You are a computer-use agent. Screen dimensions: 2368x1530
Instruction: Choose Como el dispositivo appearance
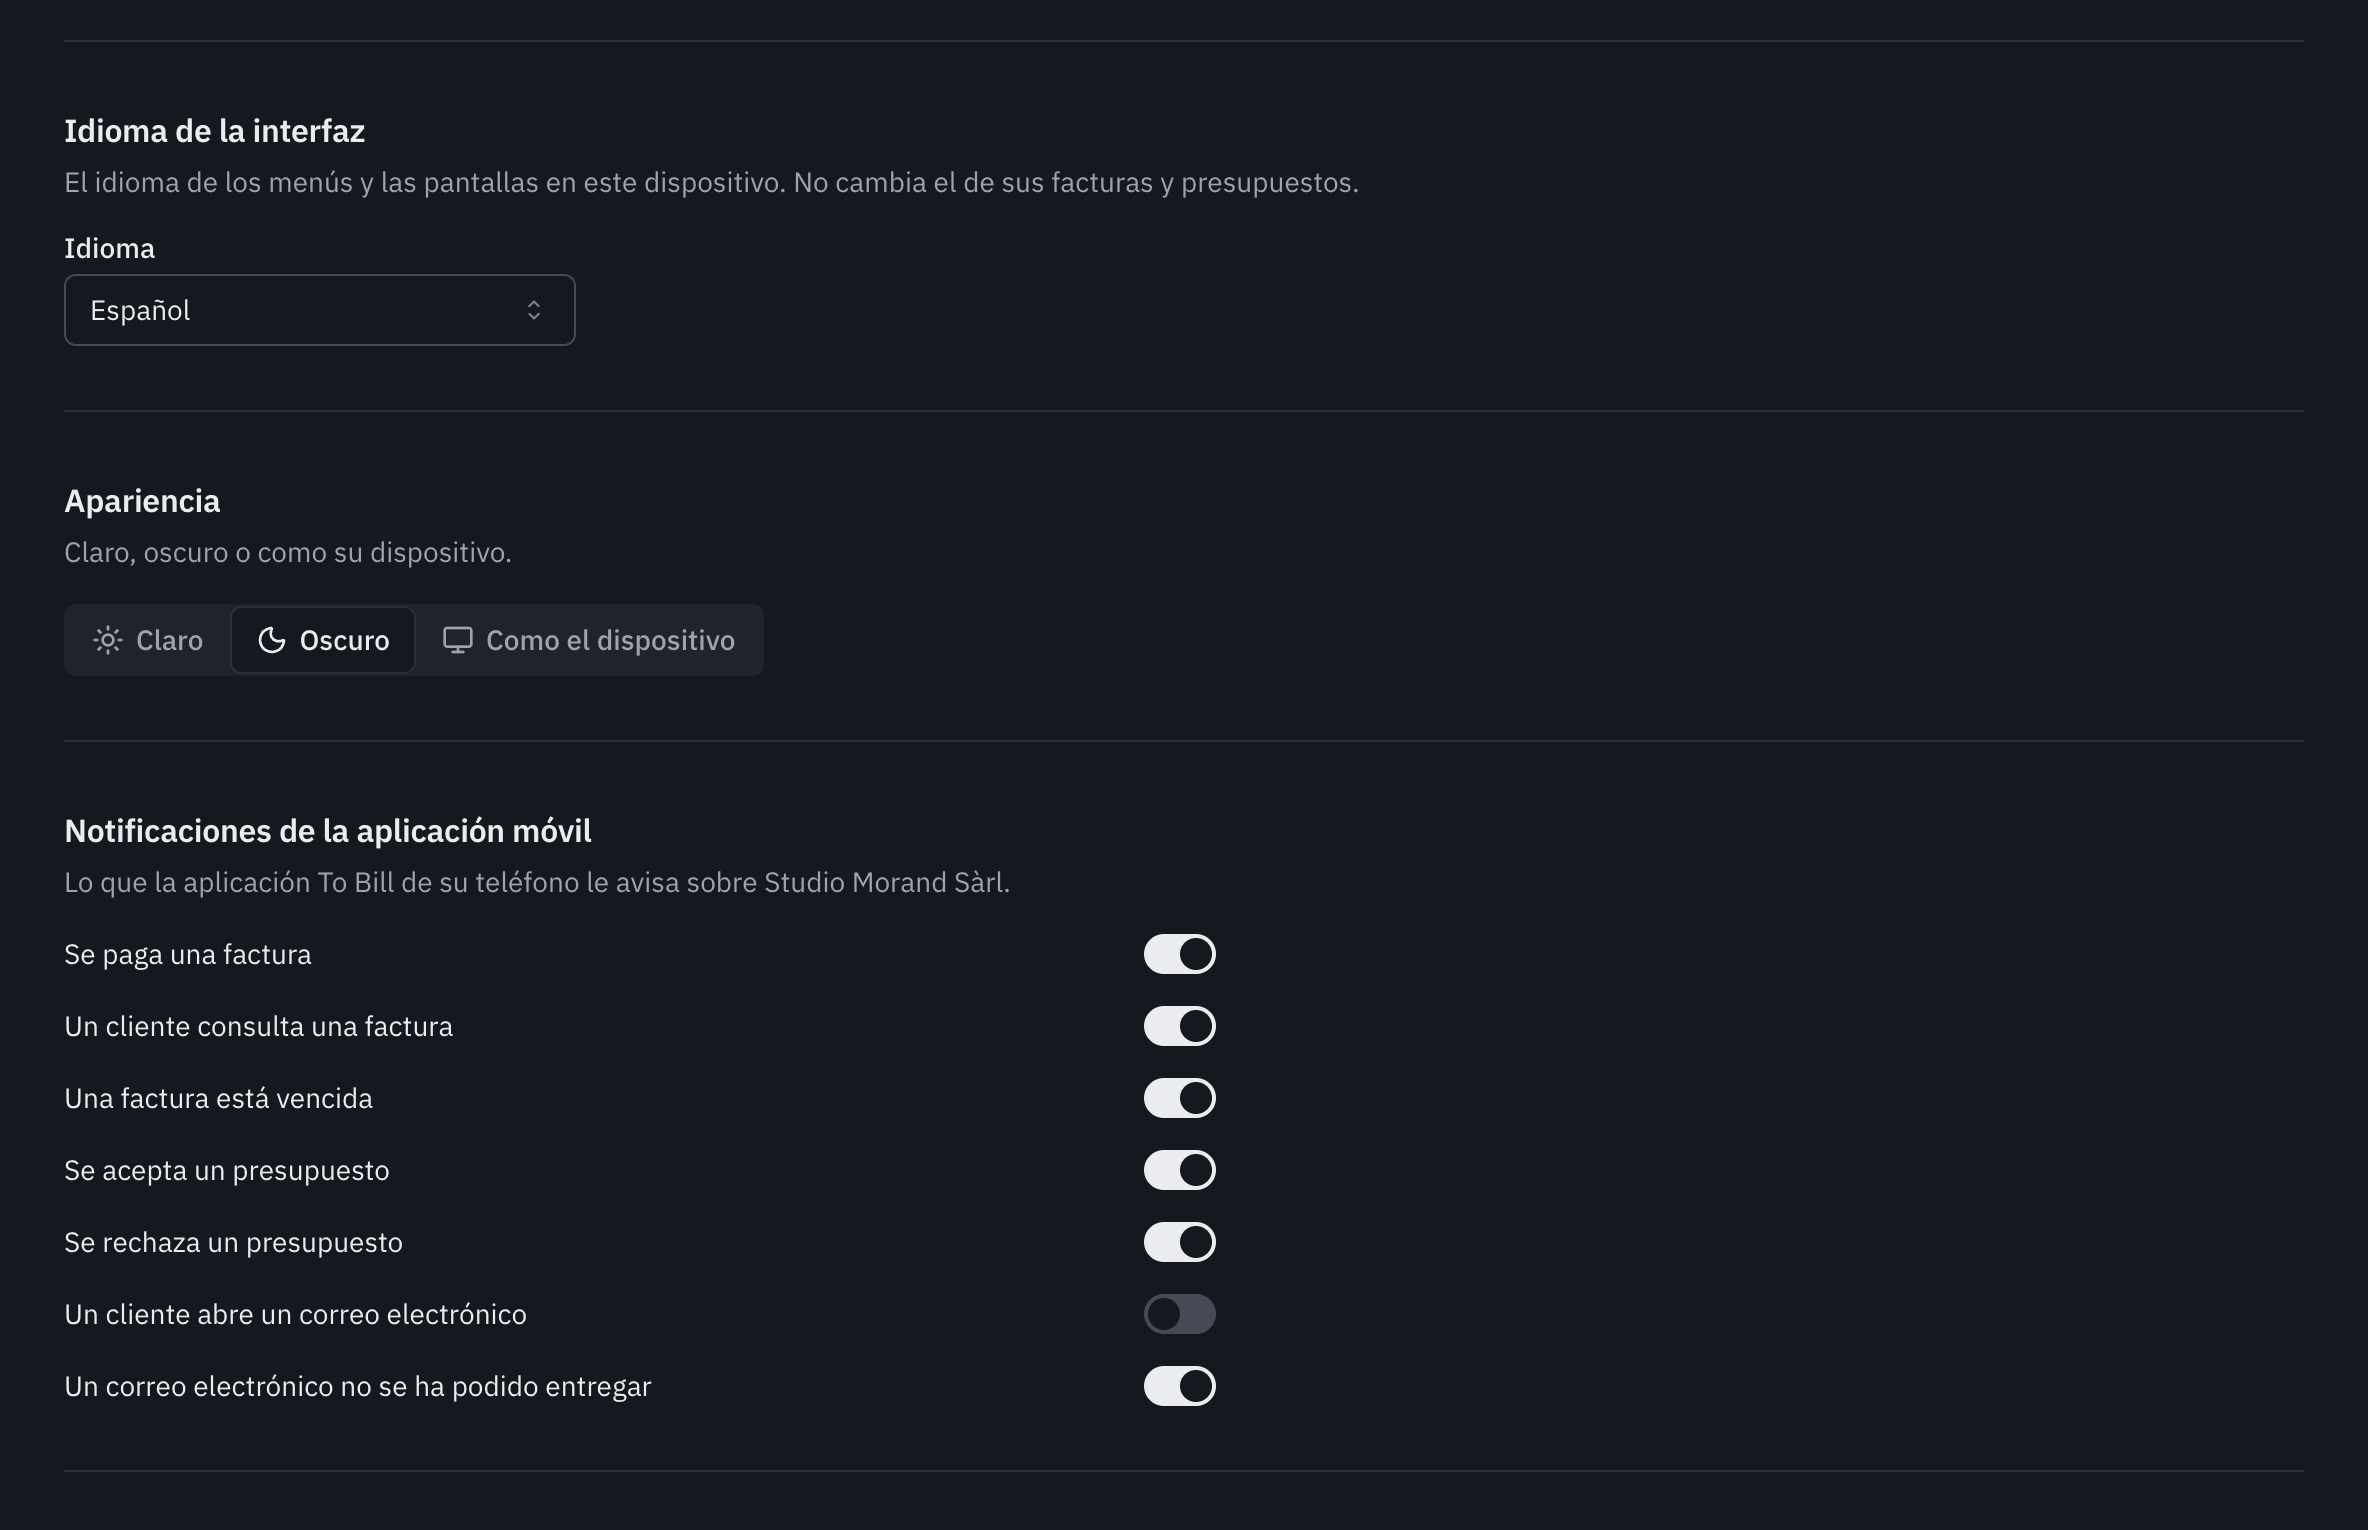(589, 640)
